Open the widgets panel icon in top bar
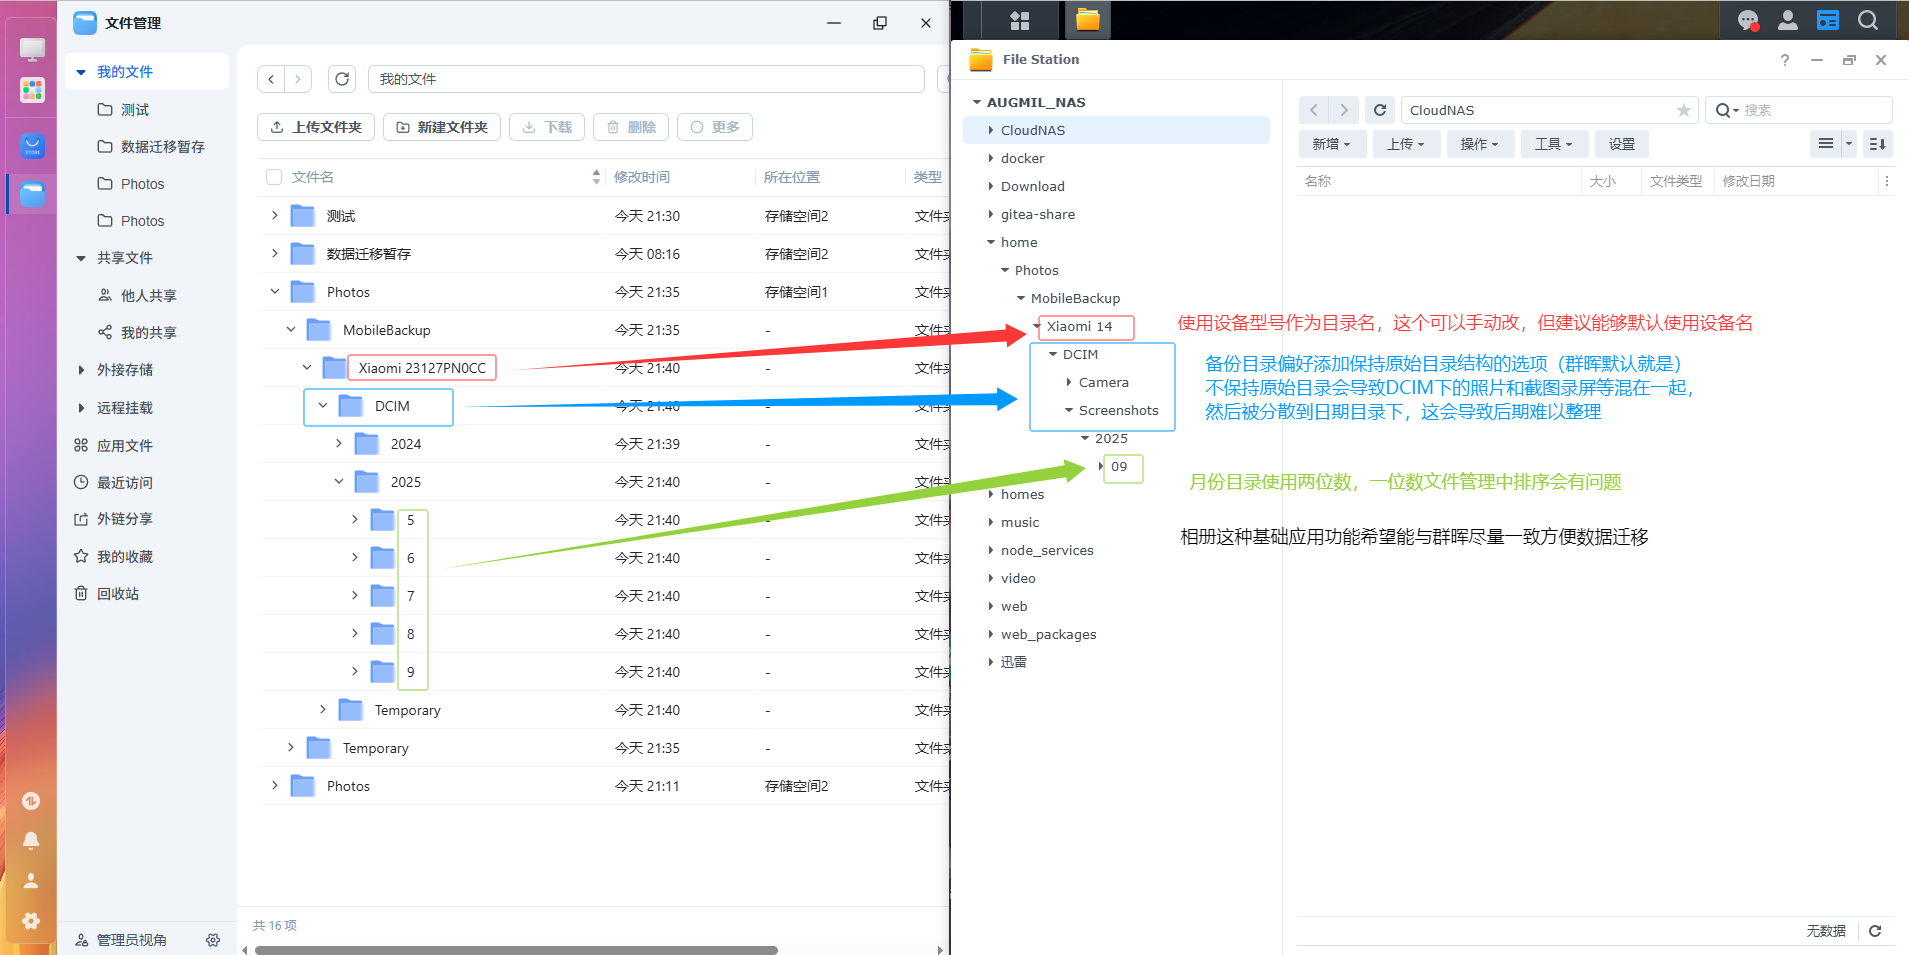This screenshot has width=1909, height=955. (1828, 20)
